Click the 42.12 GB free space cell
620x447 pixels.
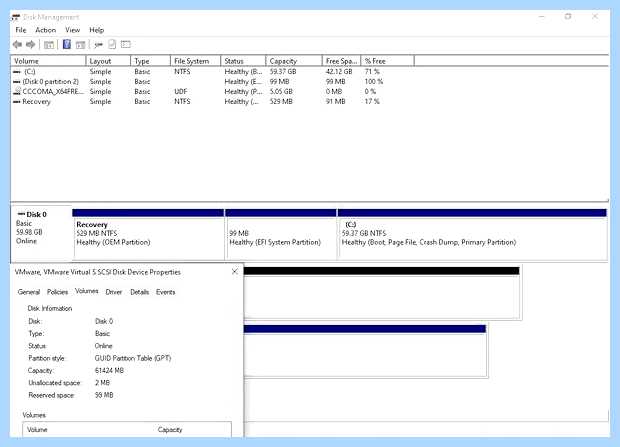(x=339, y=72)
